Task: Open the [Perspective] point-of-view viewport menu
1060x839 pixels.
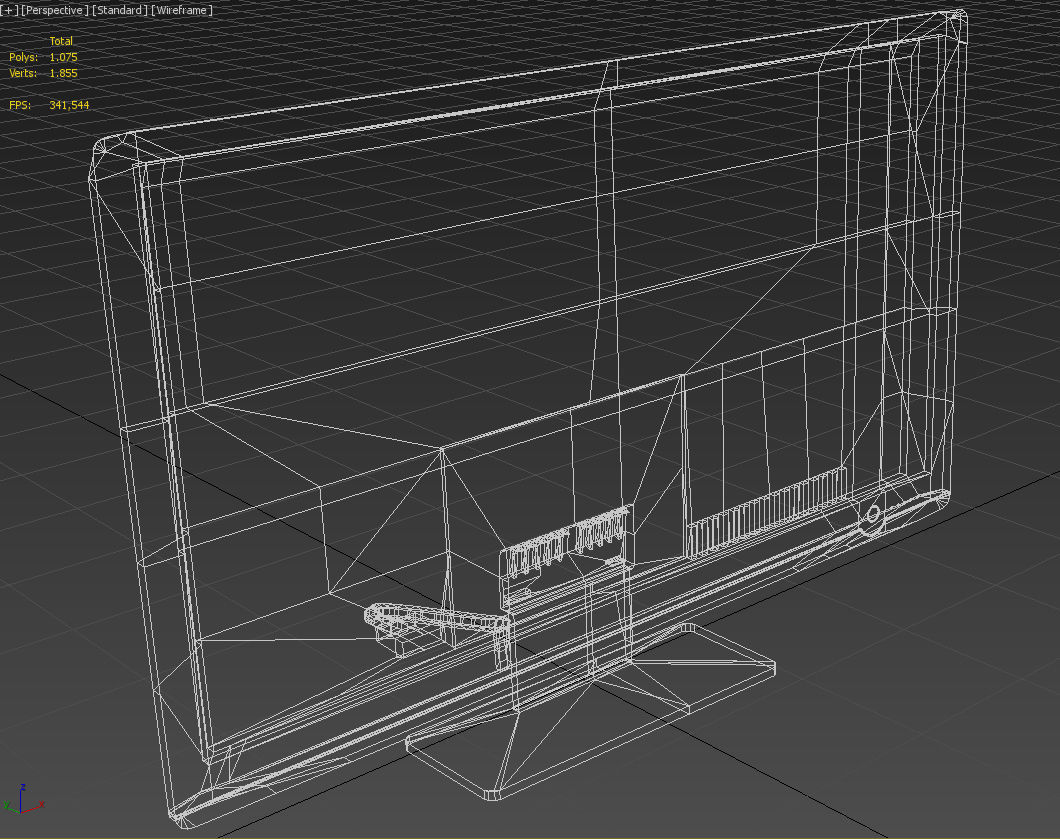Action: [55, 10]
